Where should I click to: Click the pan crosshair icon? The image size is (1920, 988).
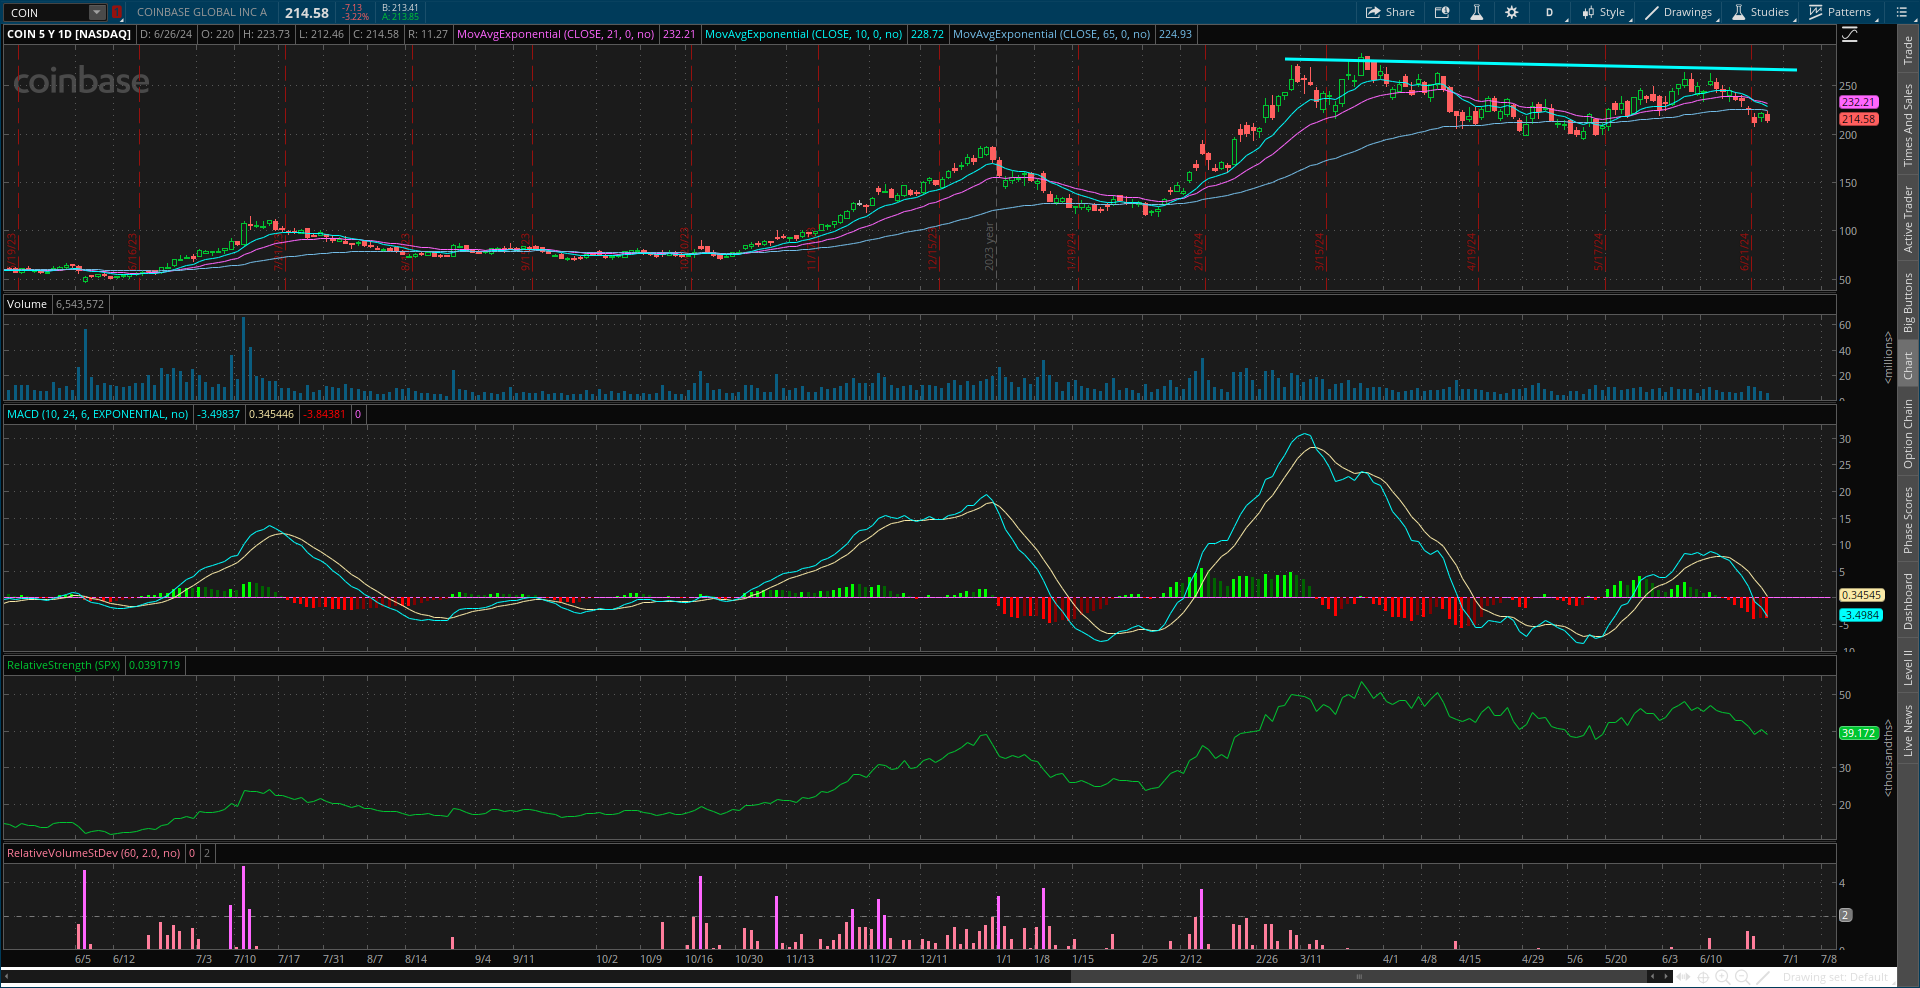(x=1704, y=977)
